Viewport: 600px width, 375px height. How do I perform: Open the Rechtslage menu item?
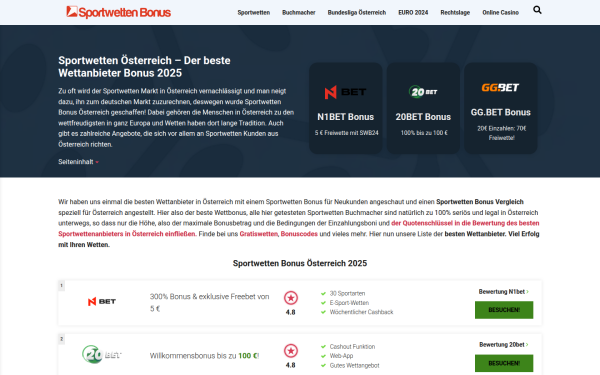(455, 13)
